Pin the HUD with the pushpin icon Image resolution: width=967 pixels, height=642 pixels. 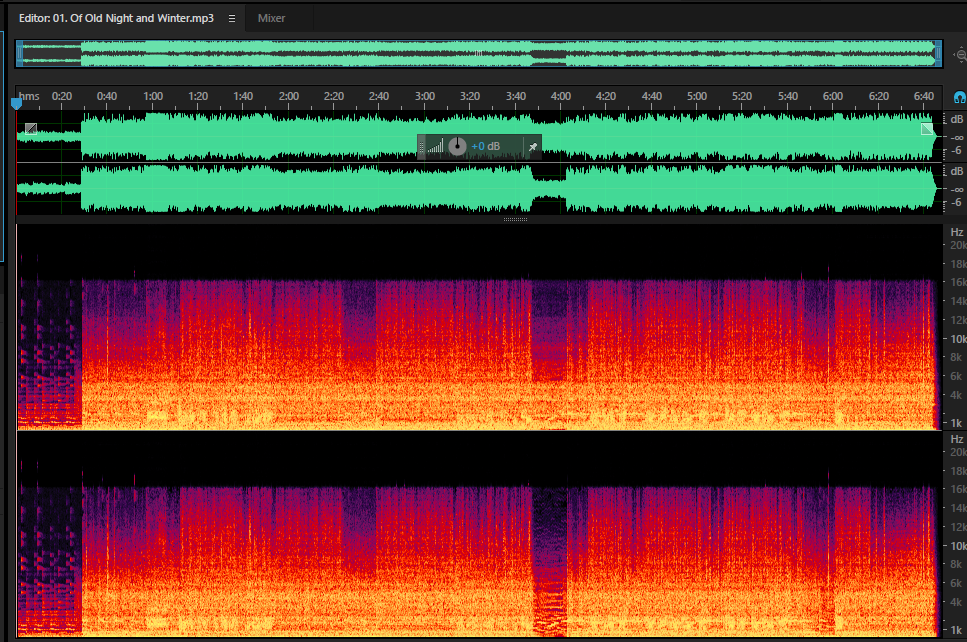(x=533, y=147)
